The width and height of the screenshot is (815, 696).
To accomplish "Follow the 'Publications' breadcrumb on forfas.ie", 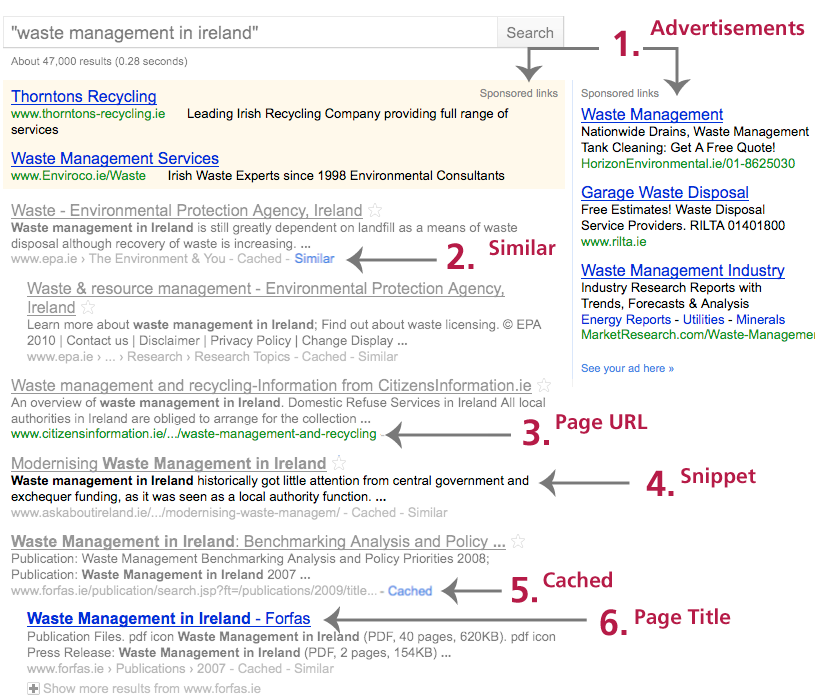I will (x=150, y=668).
